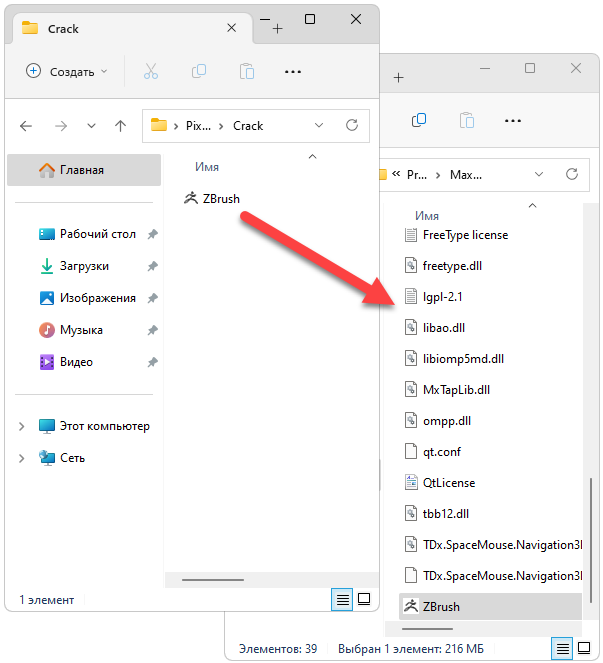The height and width of the screenshot is (663, 603).
Task: Open Рабочий стол in the sidebar
Action: pos(98,234)
